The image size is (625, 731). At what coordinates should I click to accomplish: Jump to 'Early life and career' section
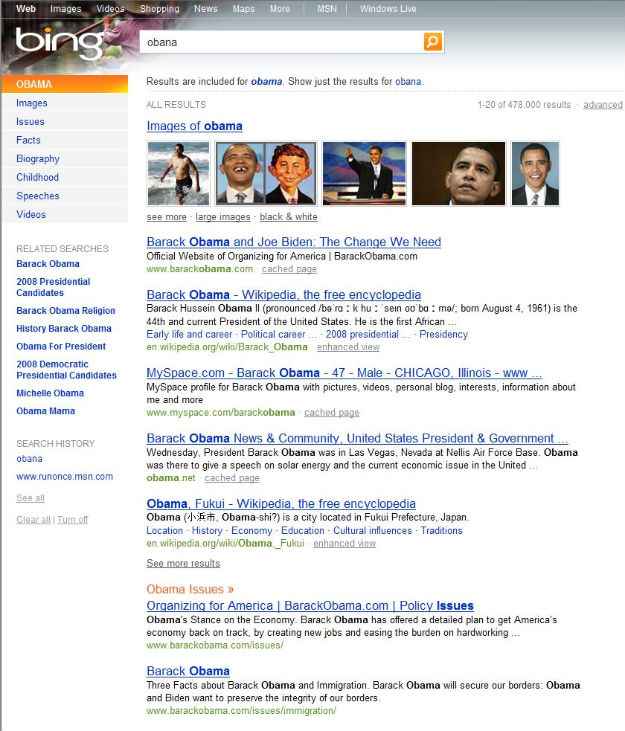189,334
